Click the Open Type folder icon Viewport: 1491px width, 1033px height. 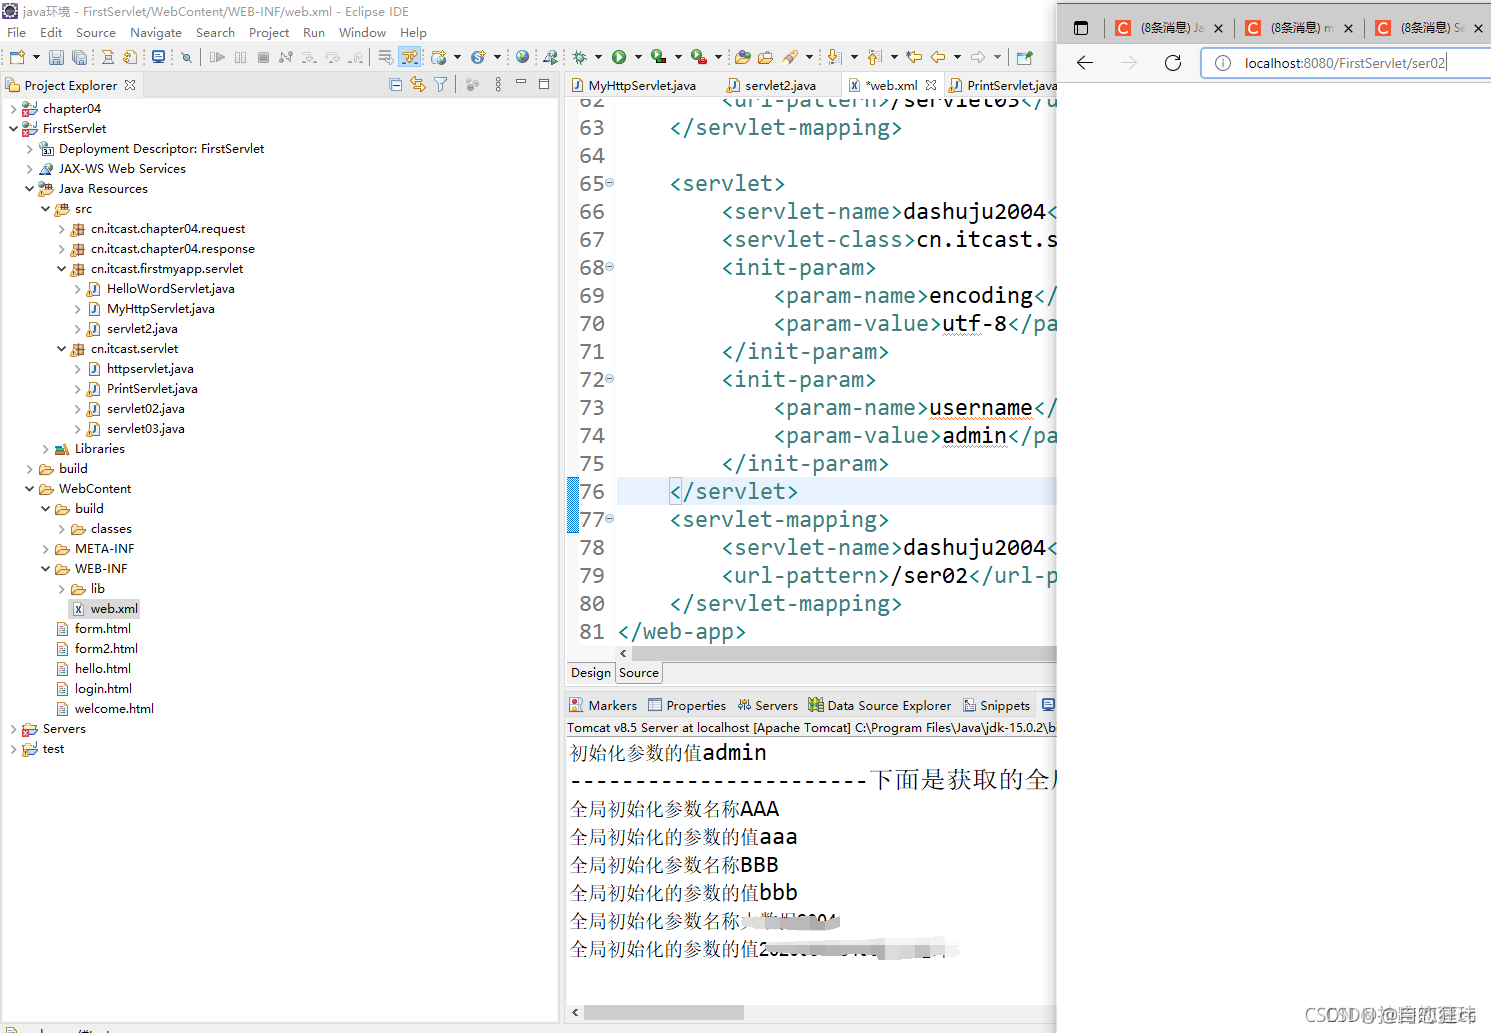coord(743,57)
